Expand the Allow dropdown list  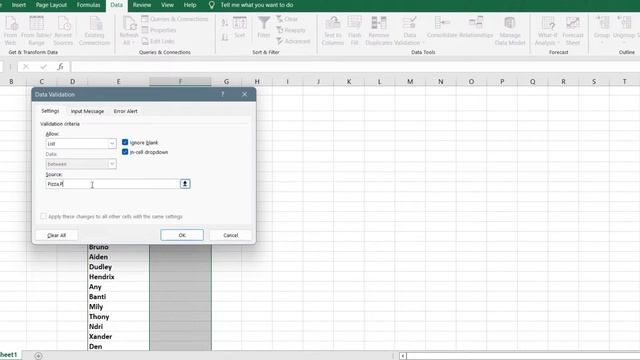tap(112, 144)
